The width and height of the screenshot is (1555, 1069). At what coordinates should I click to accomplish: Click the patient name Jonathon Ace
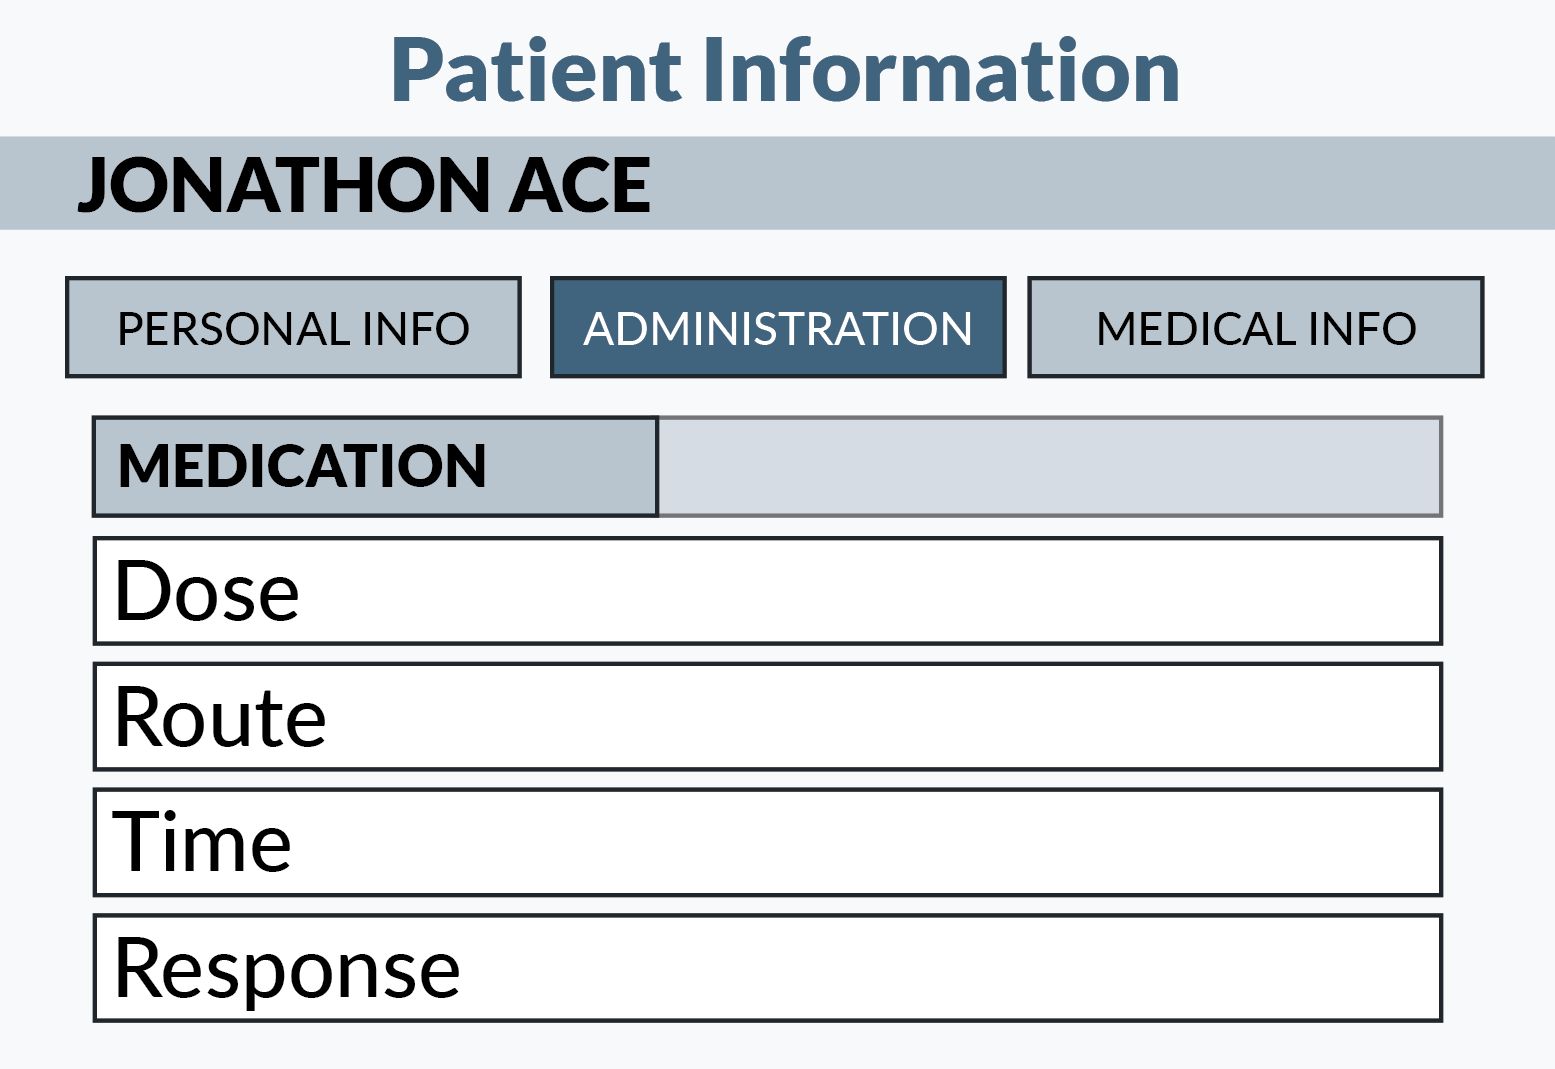click(x=365, y=185)
